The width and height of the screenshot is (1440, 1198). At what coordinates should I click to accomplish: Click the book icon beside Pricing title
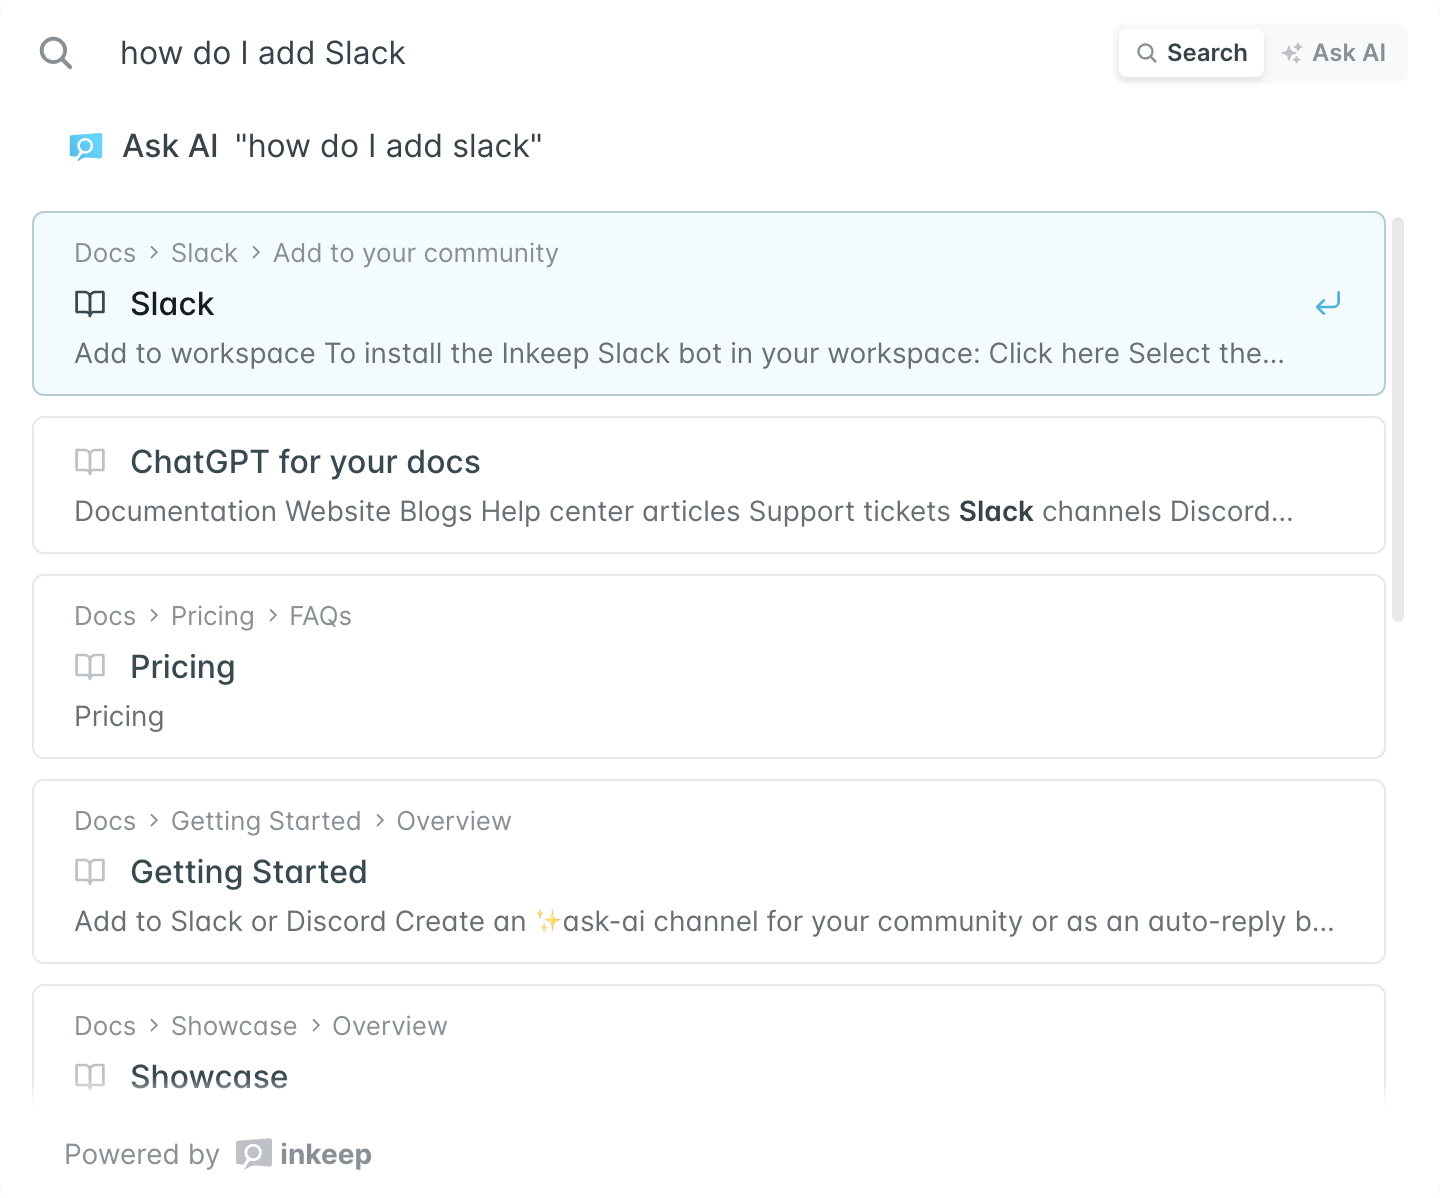90,667
